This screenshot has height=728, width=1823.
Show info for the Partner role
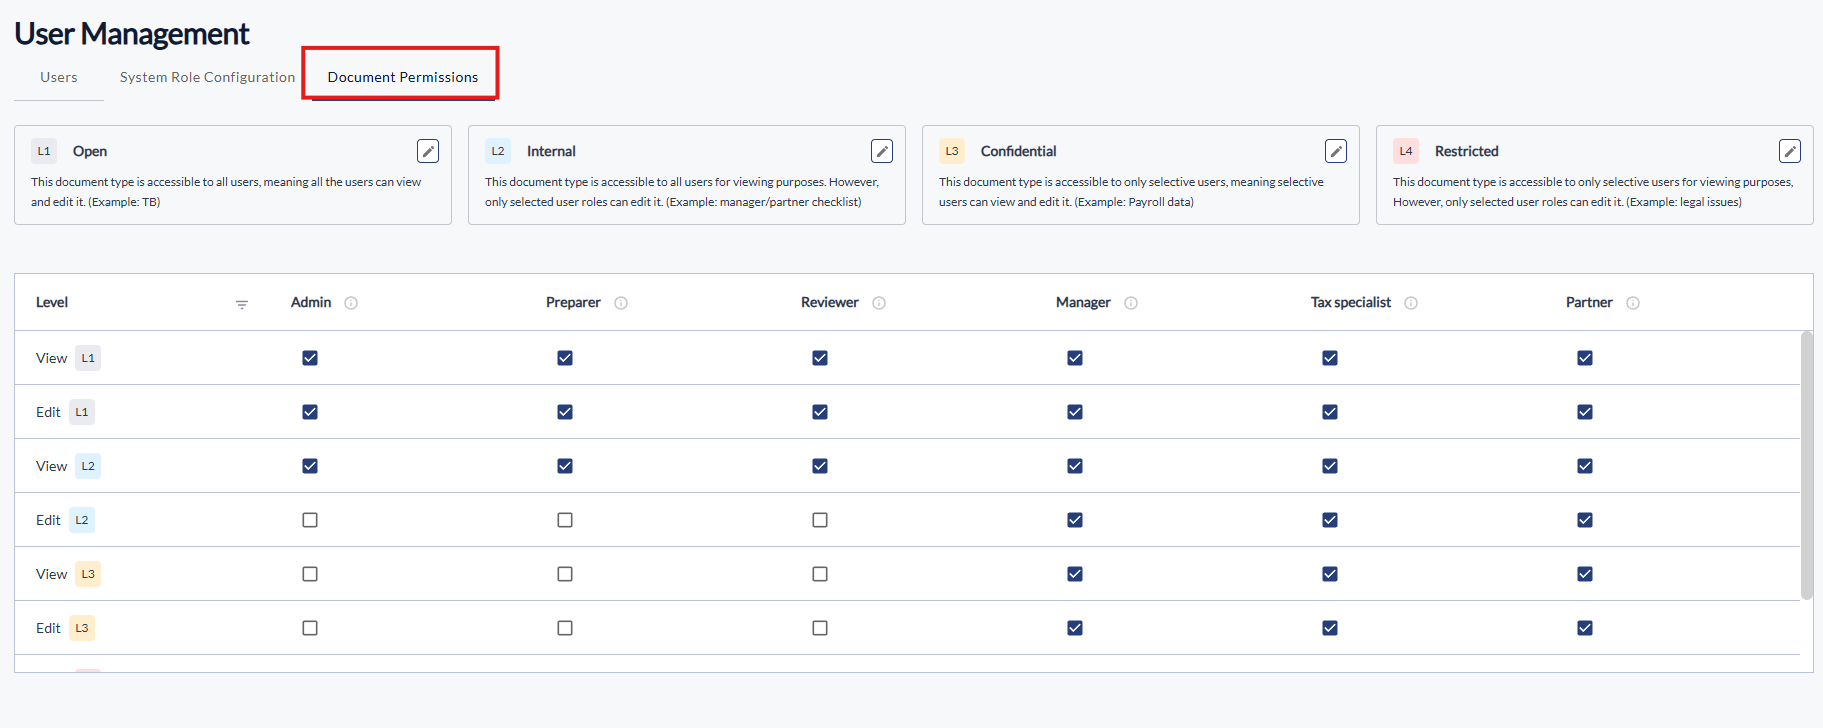(1633, 303)
